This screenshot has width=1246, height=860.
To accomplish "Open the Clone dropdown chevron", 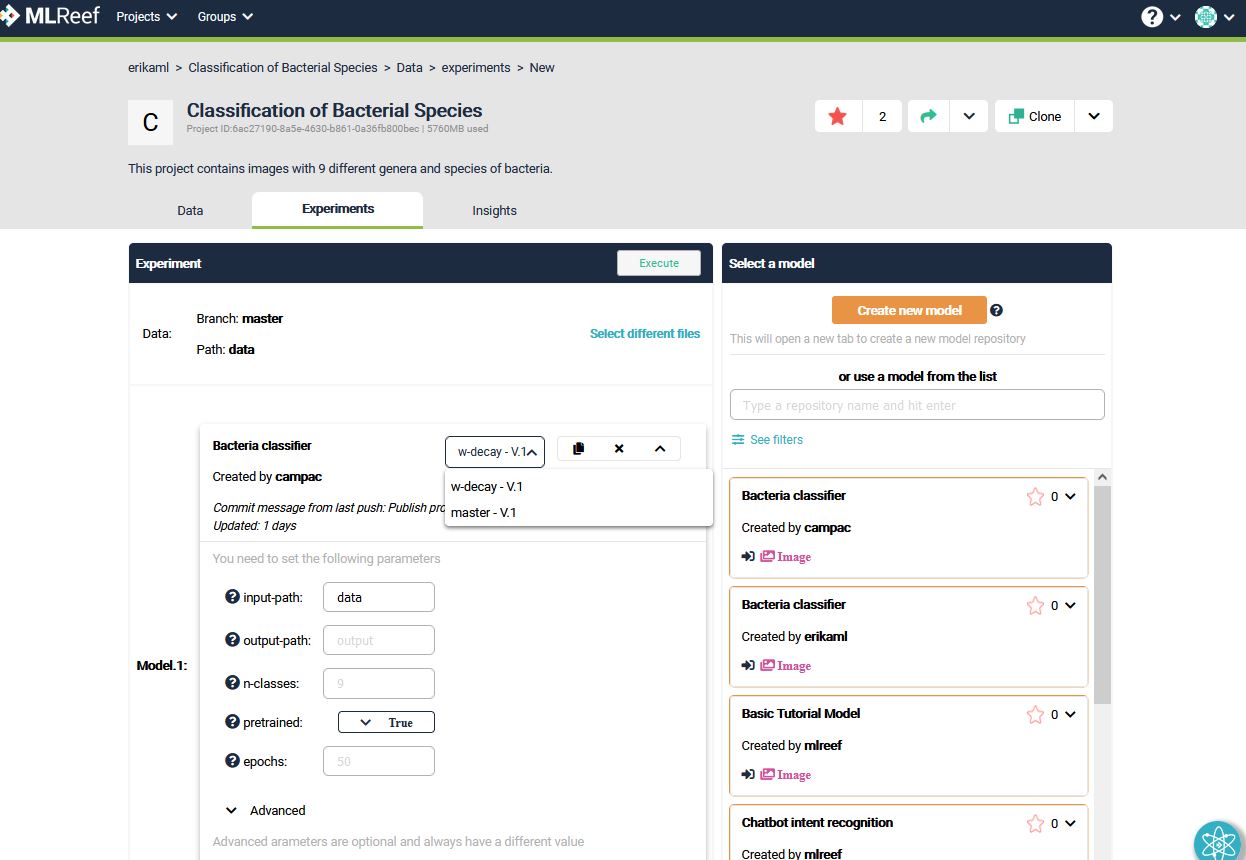I will click(x=1093, y=115).
